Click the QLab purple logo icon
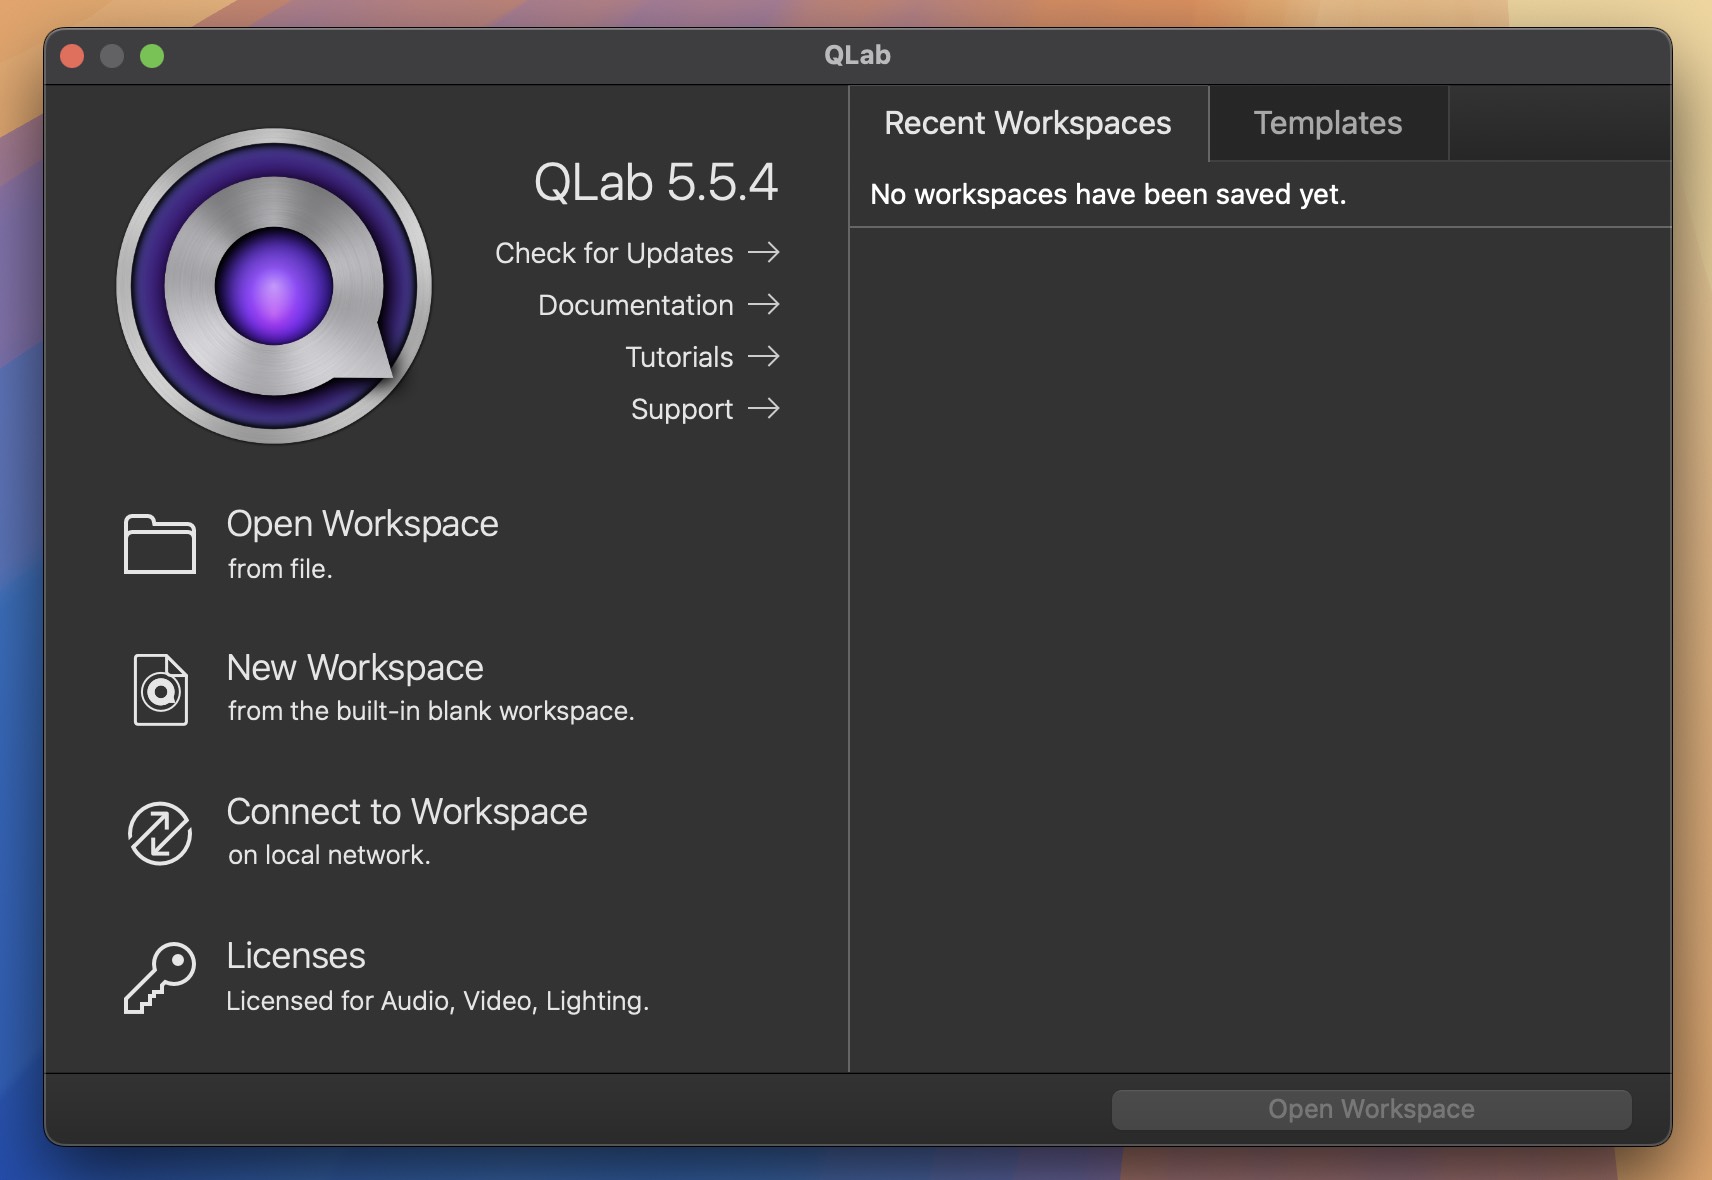The image size is (1712, 1180). pos(274,286)
